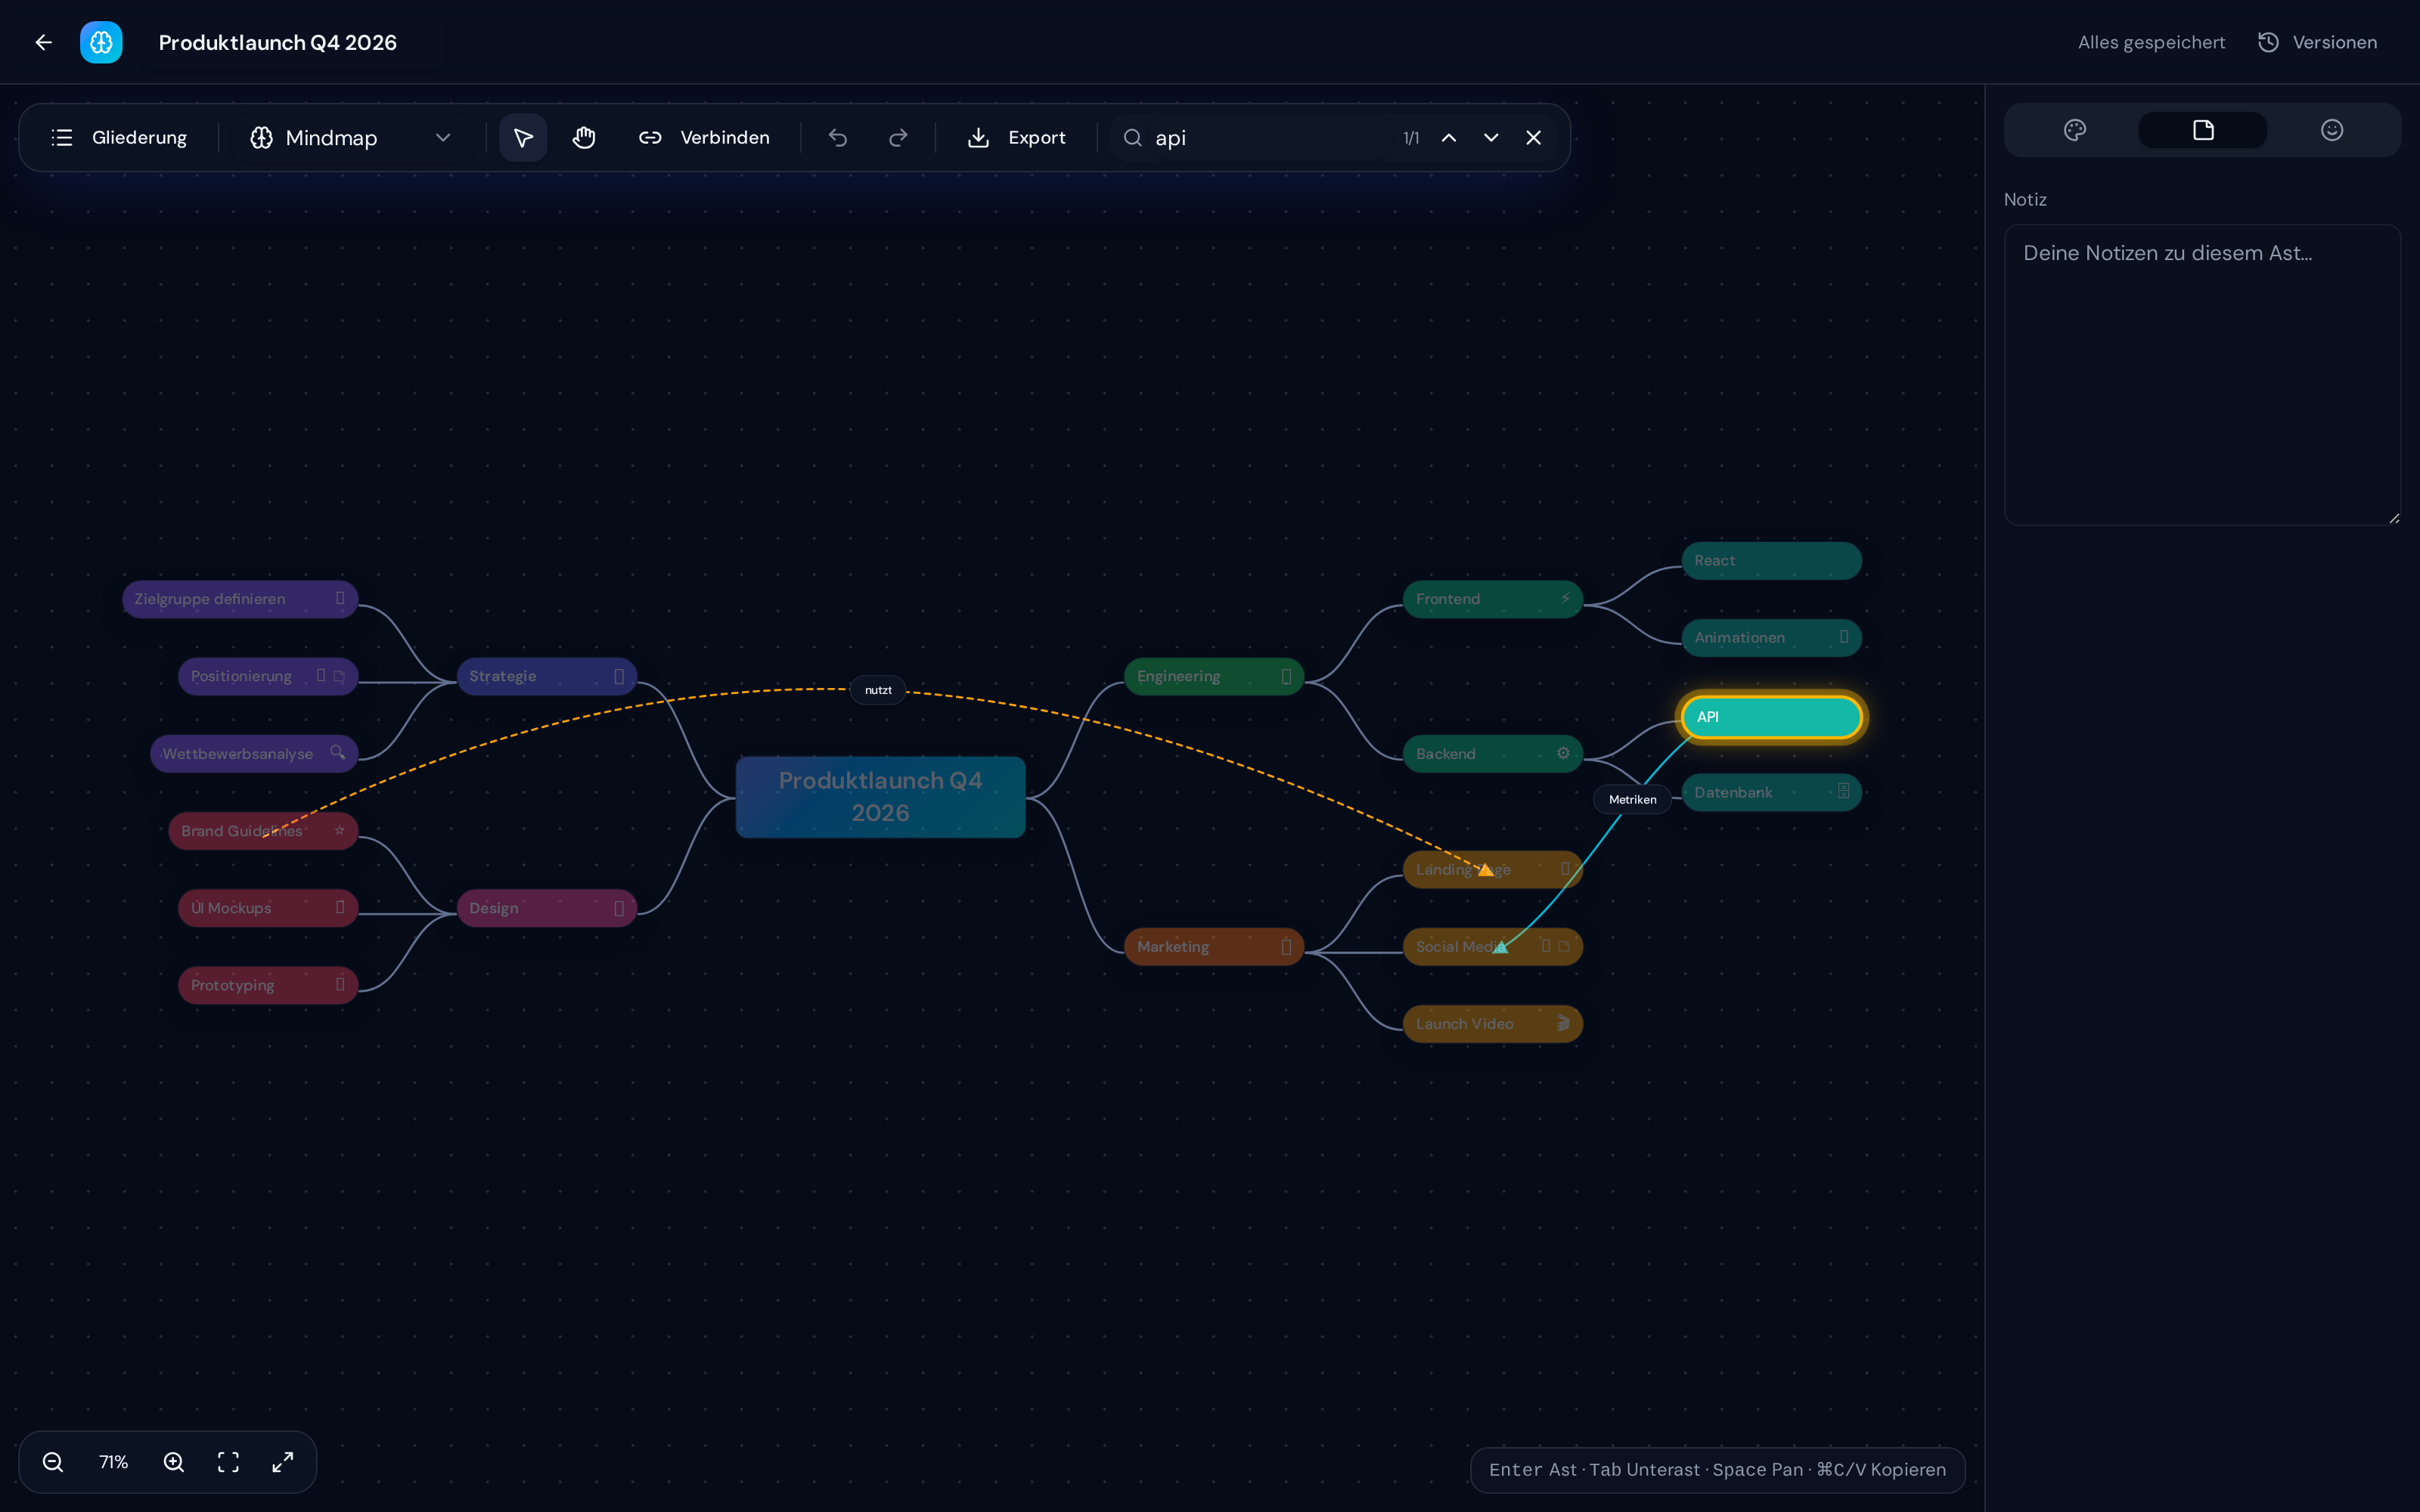Image resolution: width=2420 pixels, height=1512 pixels.
Task: Select the Datenbank node
Action: click(1771, 792)
